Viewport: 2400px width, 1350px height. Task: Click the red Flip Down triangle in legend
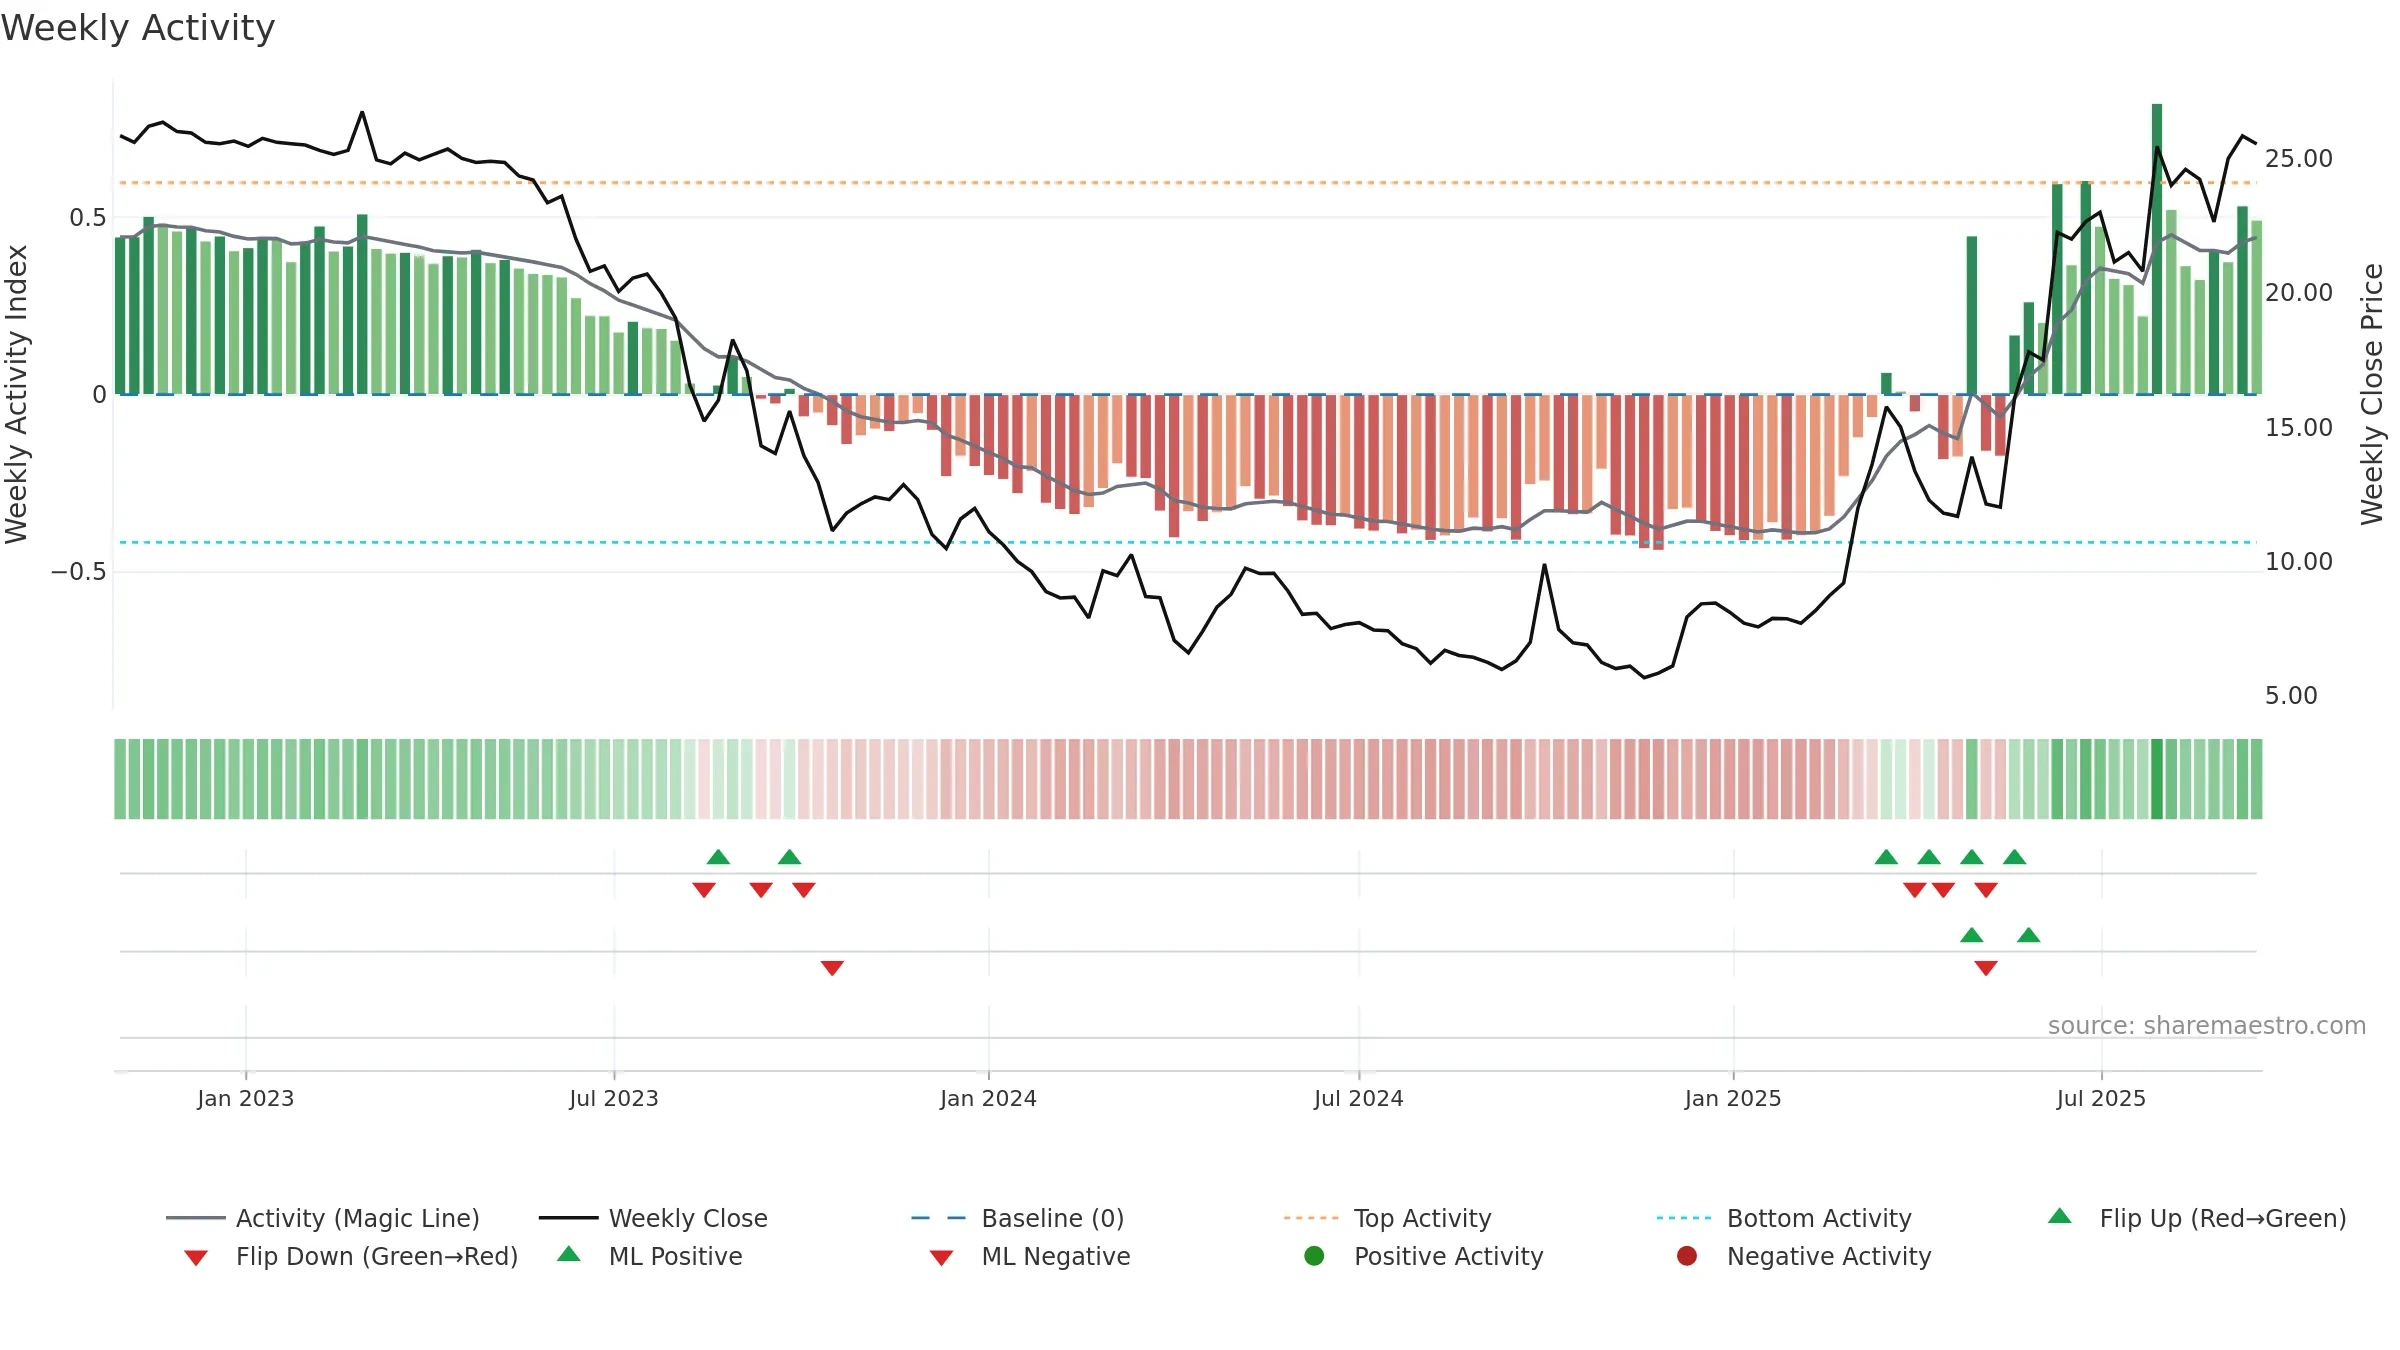[196, 1258]
